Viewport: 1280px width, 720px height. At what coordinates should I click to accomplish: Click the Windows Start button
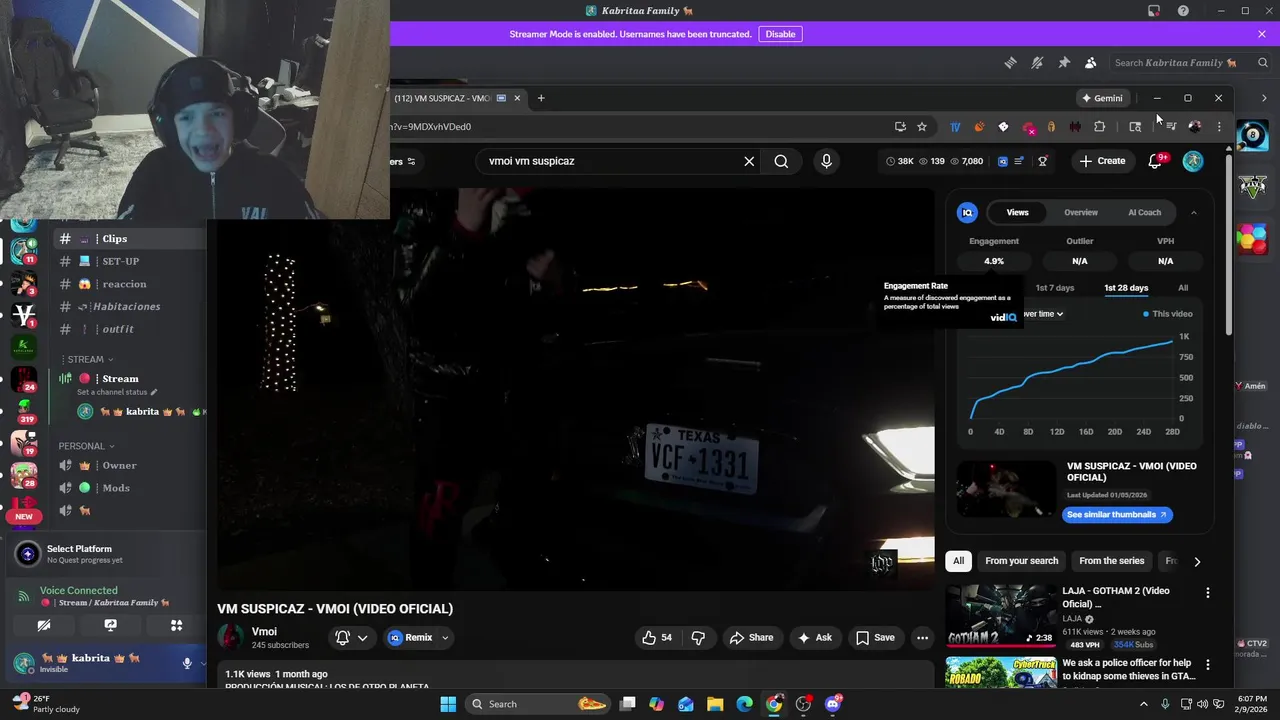(x=448, y=704)
